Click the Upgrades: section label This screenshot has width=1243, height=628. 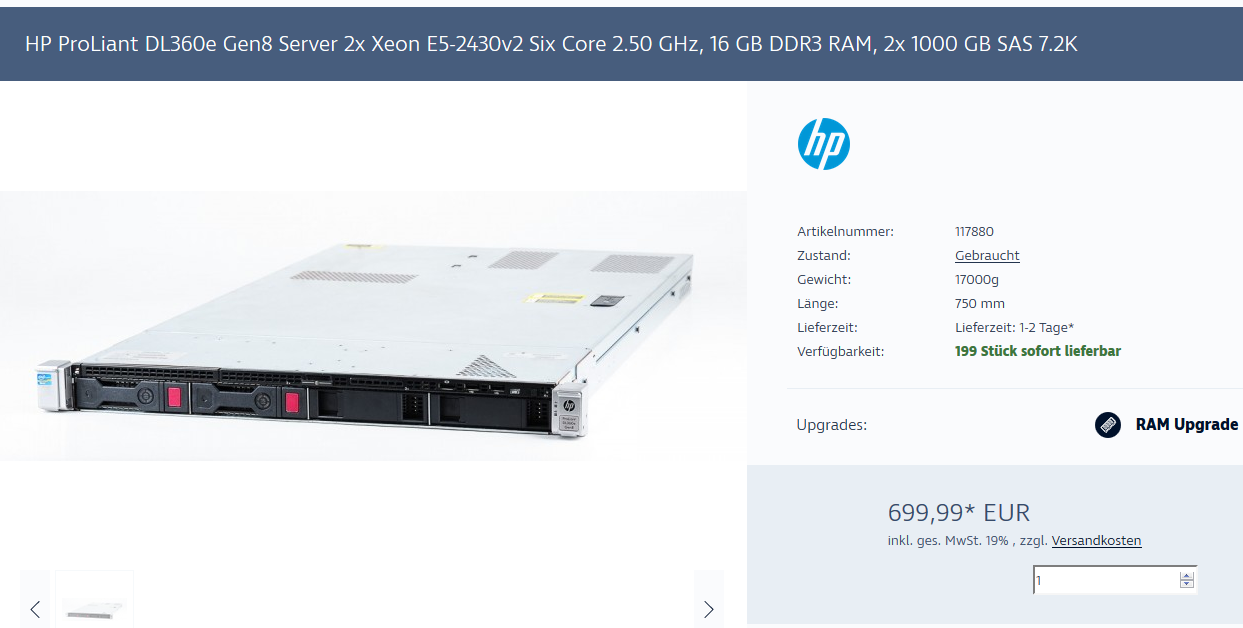pyautogui.click(x=831, y=425)
